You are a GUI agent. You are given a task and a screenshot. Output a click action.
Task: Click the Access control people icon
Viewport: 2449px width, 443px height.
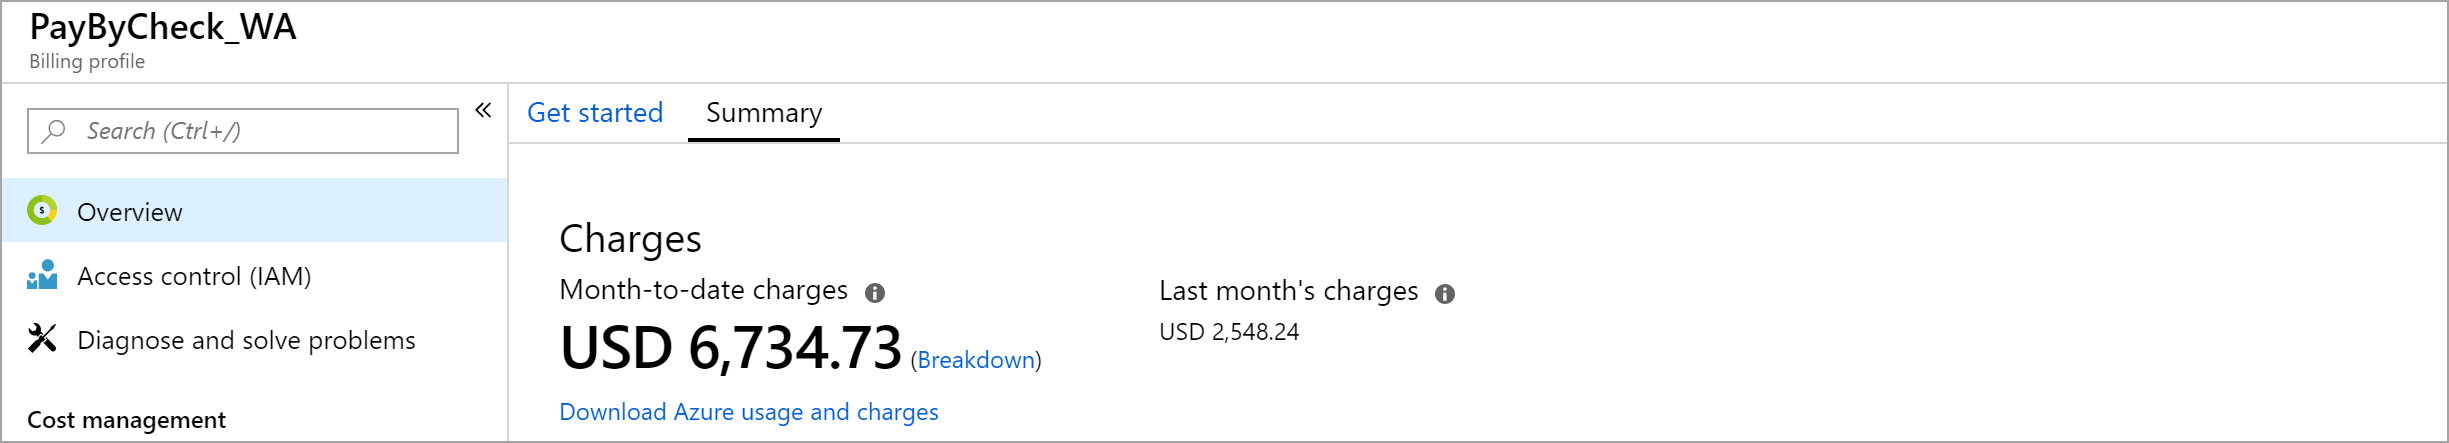pyautogui.click(x=42, y=275)
